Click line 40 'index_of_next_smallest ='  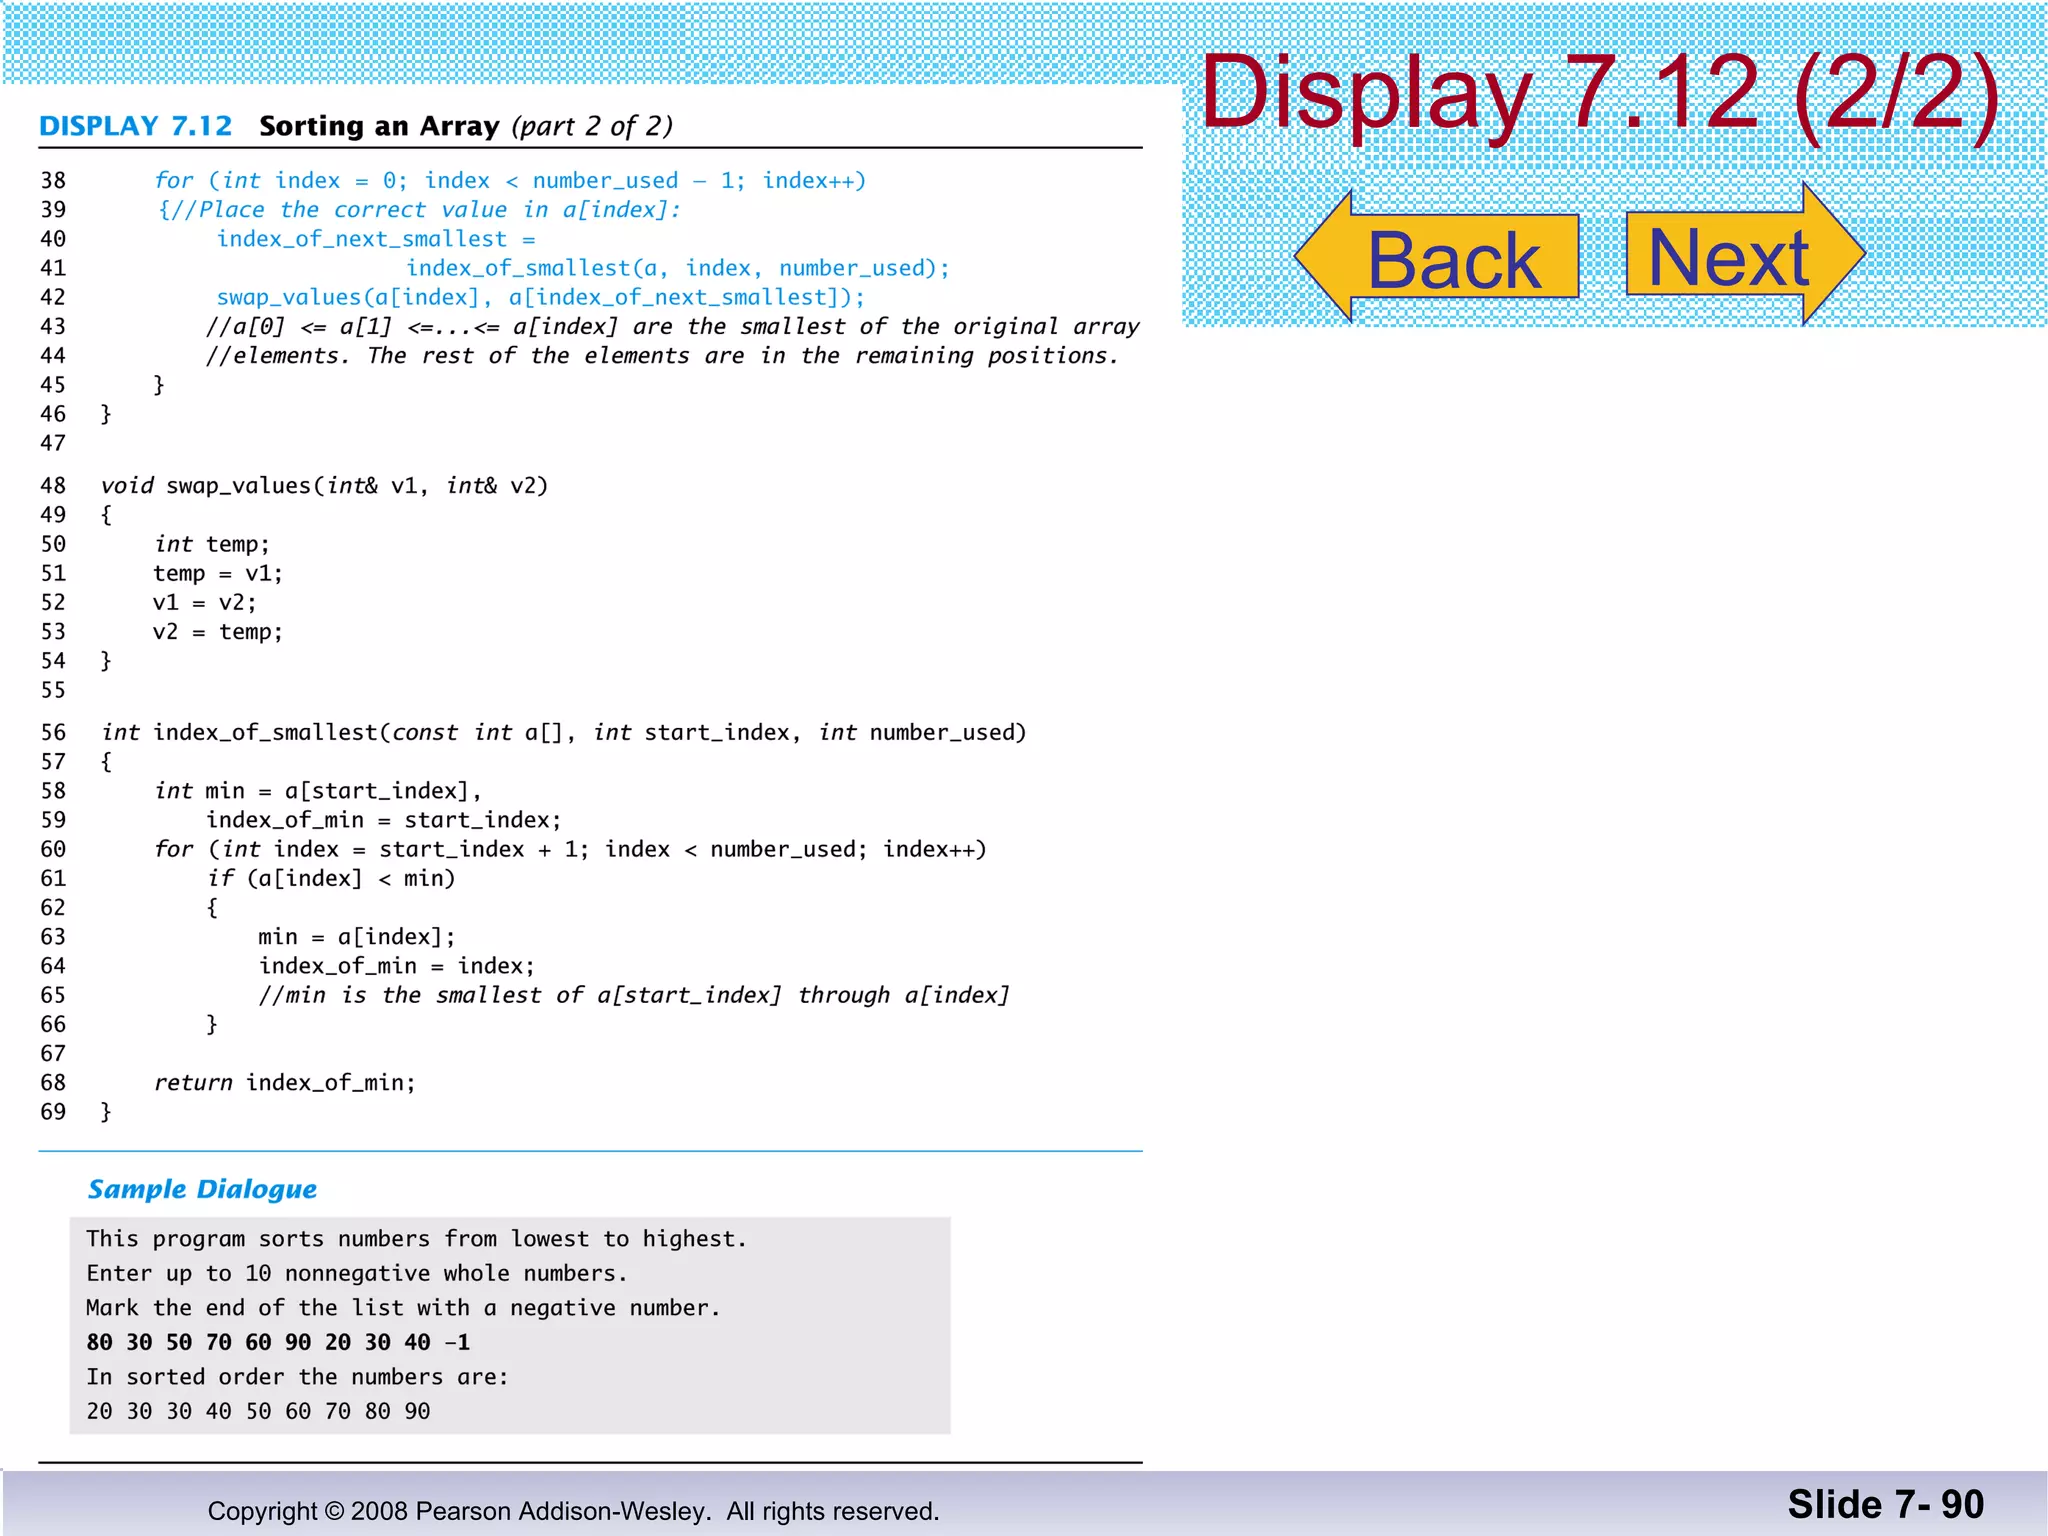[376, 239]
